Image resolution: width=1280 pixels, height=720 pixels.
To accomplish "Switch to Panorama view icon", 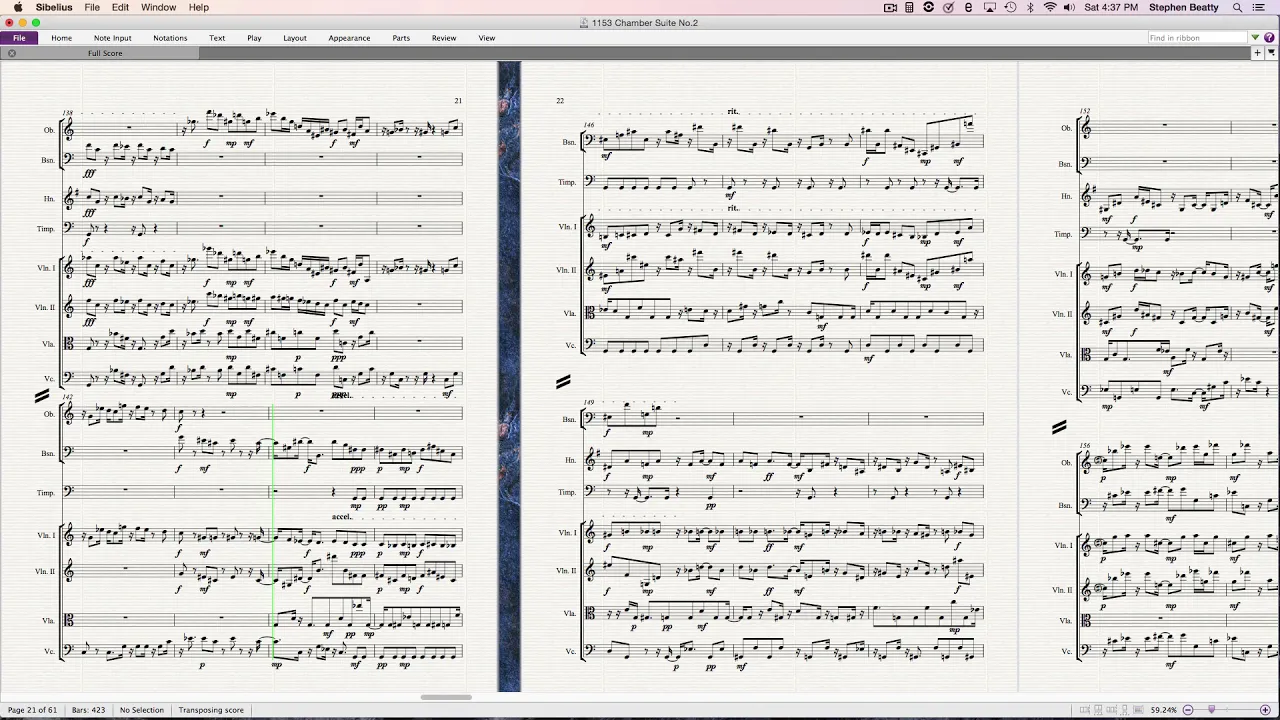I will click(1138, 710).
